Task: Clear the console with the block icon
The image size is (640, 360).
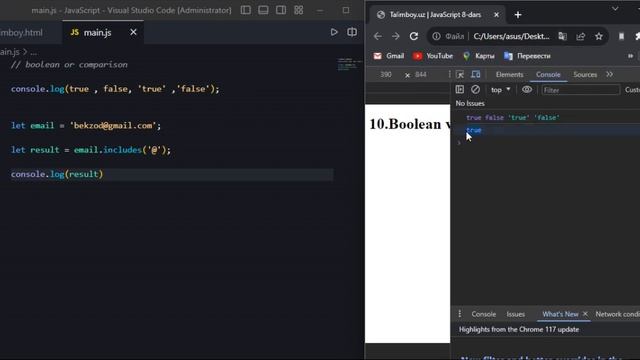Action: point(476,89)
